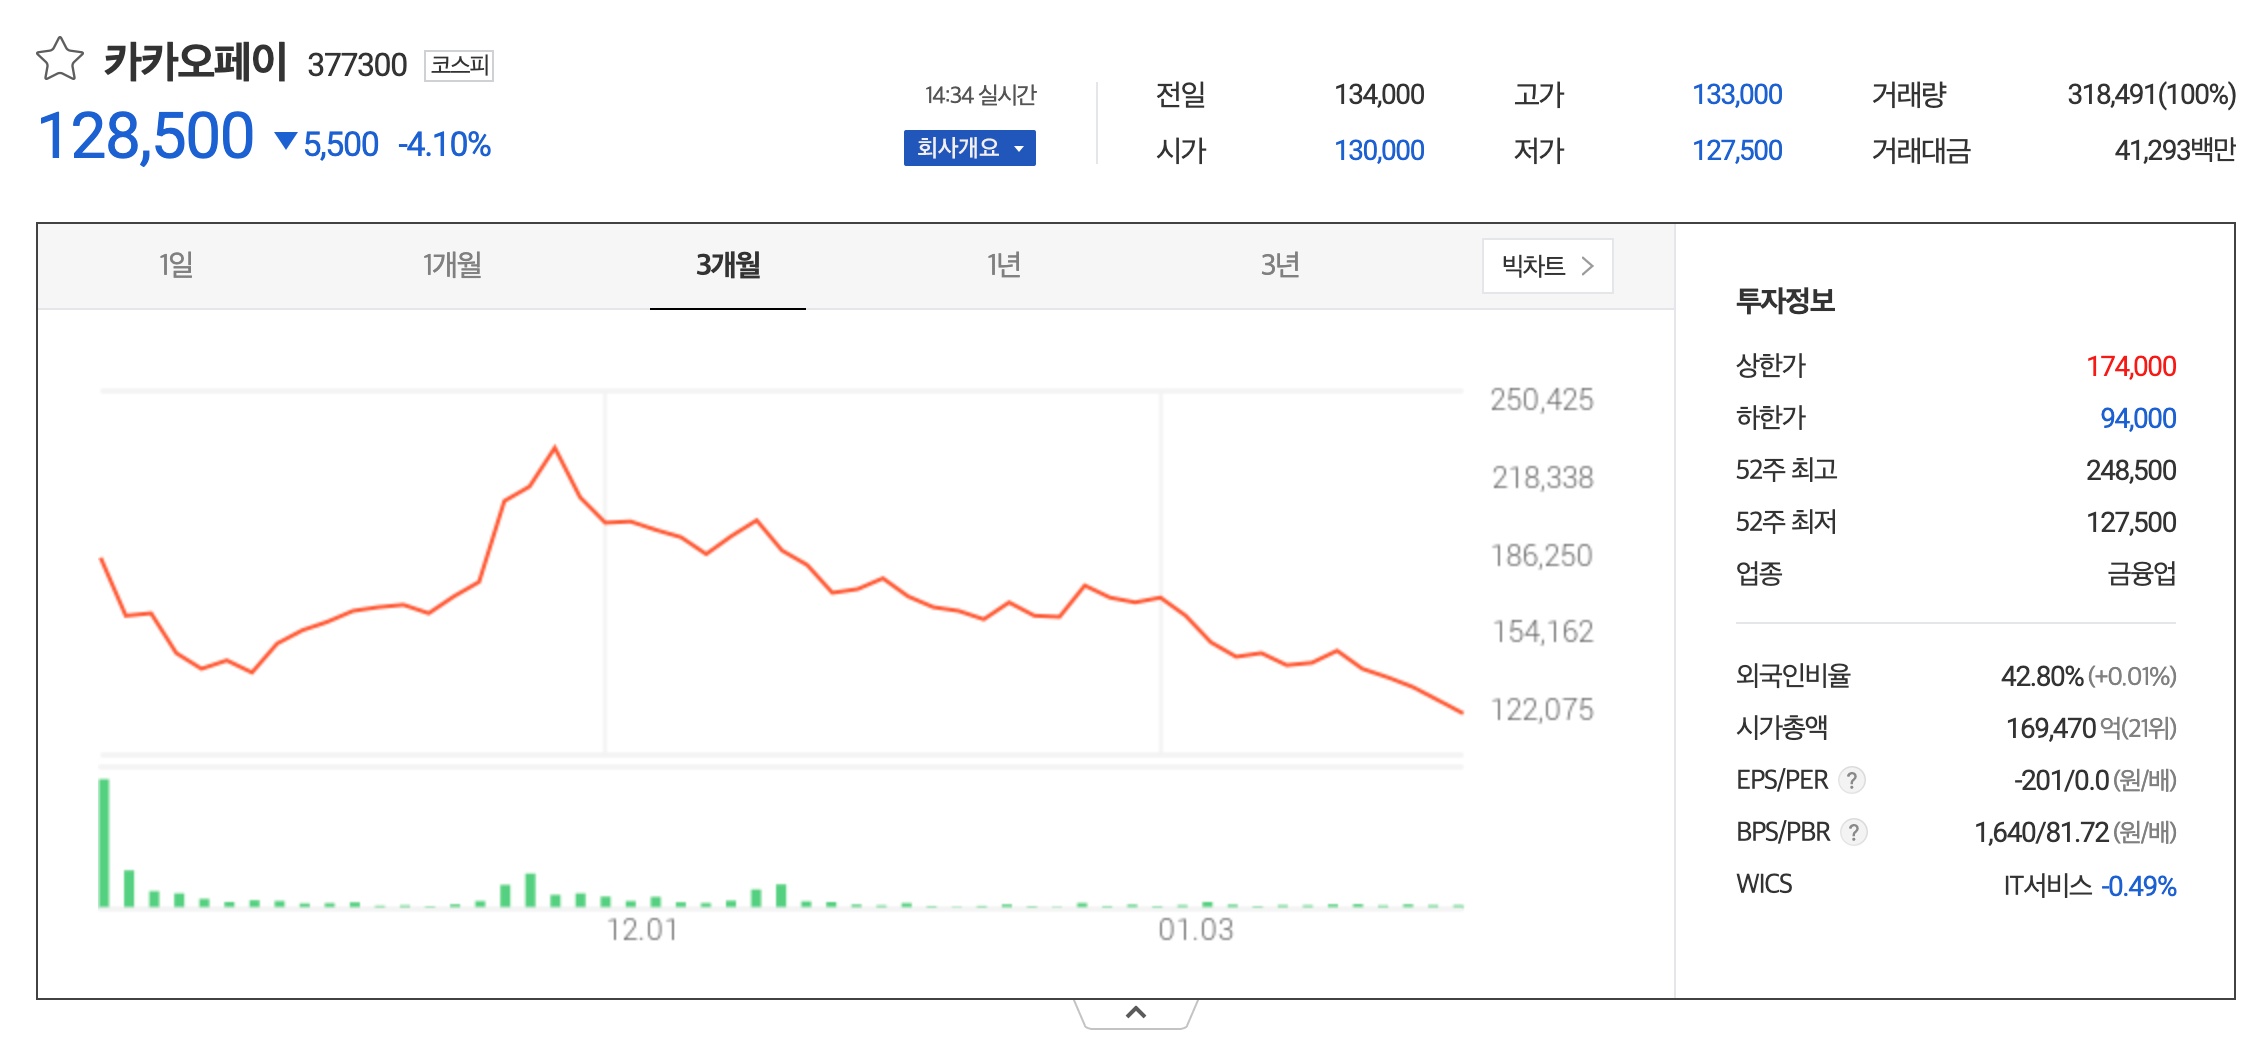This screenshot has height=1048, width=2267.
Task: Click the 시가 value 130,000
Action: click(1379, 151)
